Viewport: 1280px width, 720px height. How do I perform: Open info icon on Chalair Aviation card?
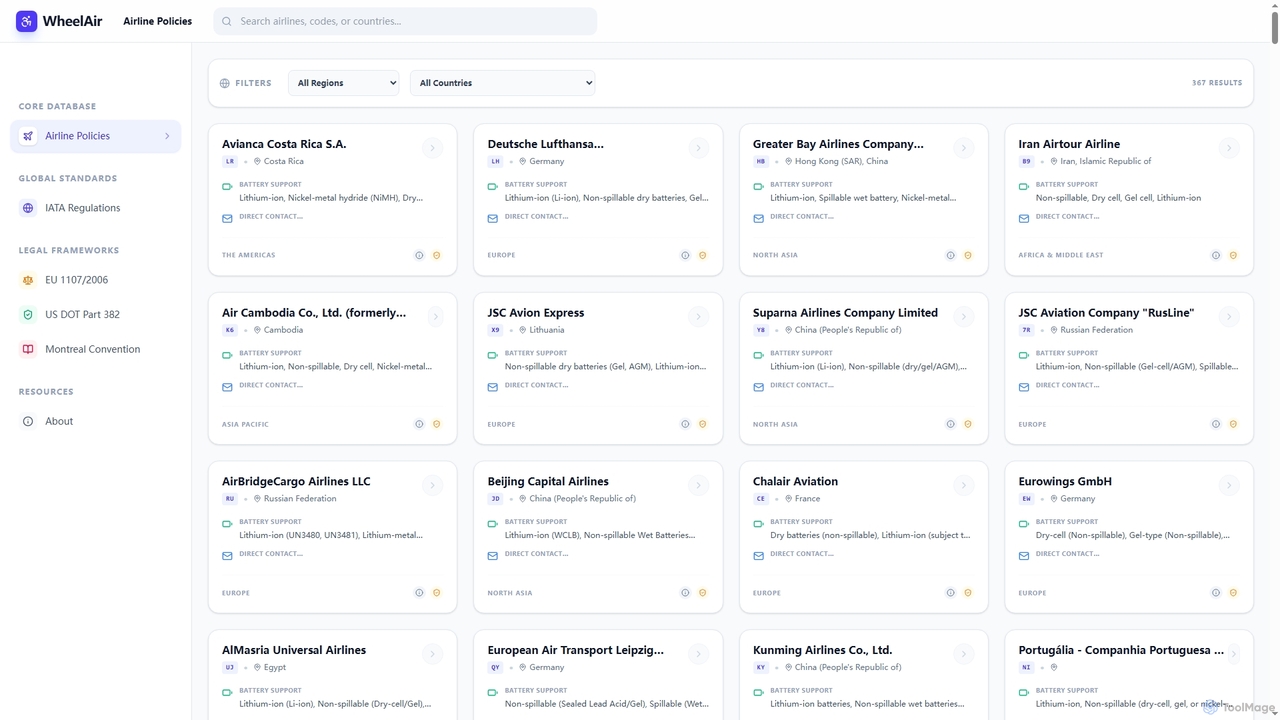pyautogui.click(x=950, y=593)
